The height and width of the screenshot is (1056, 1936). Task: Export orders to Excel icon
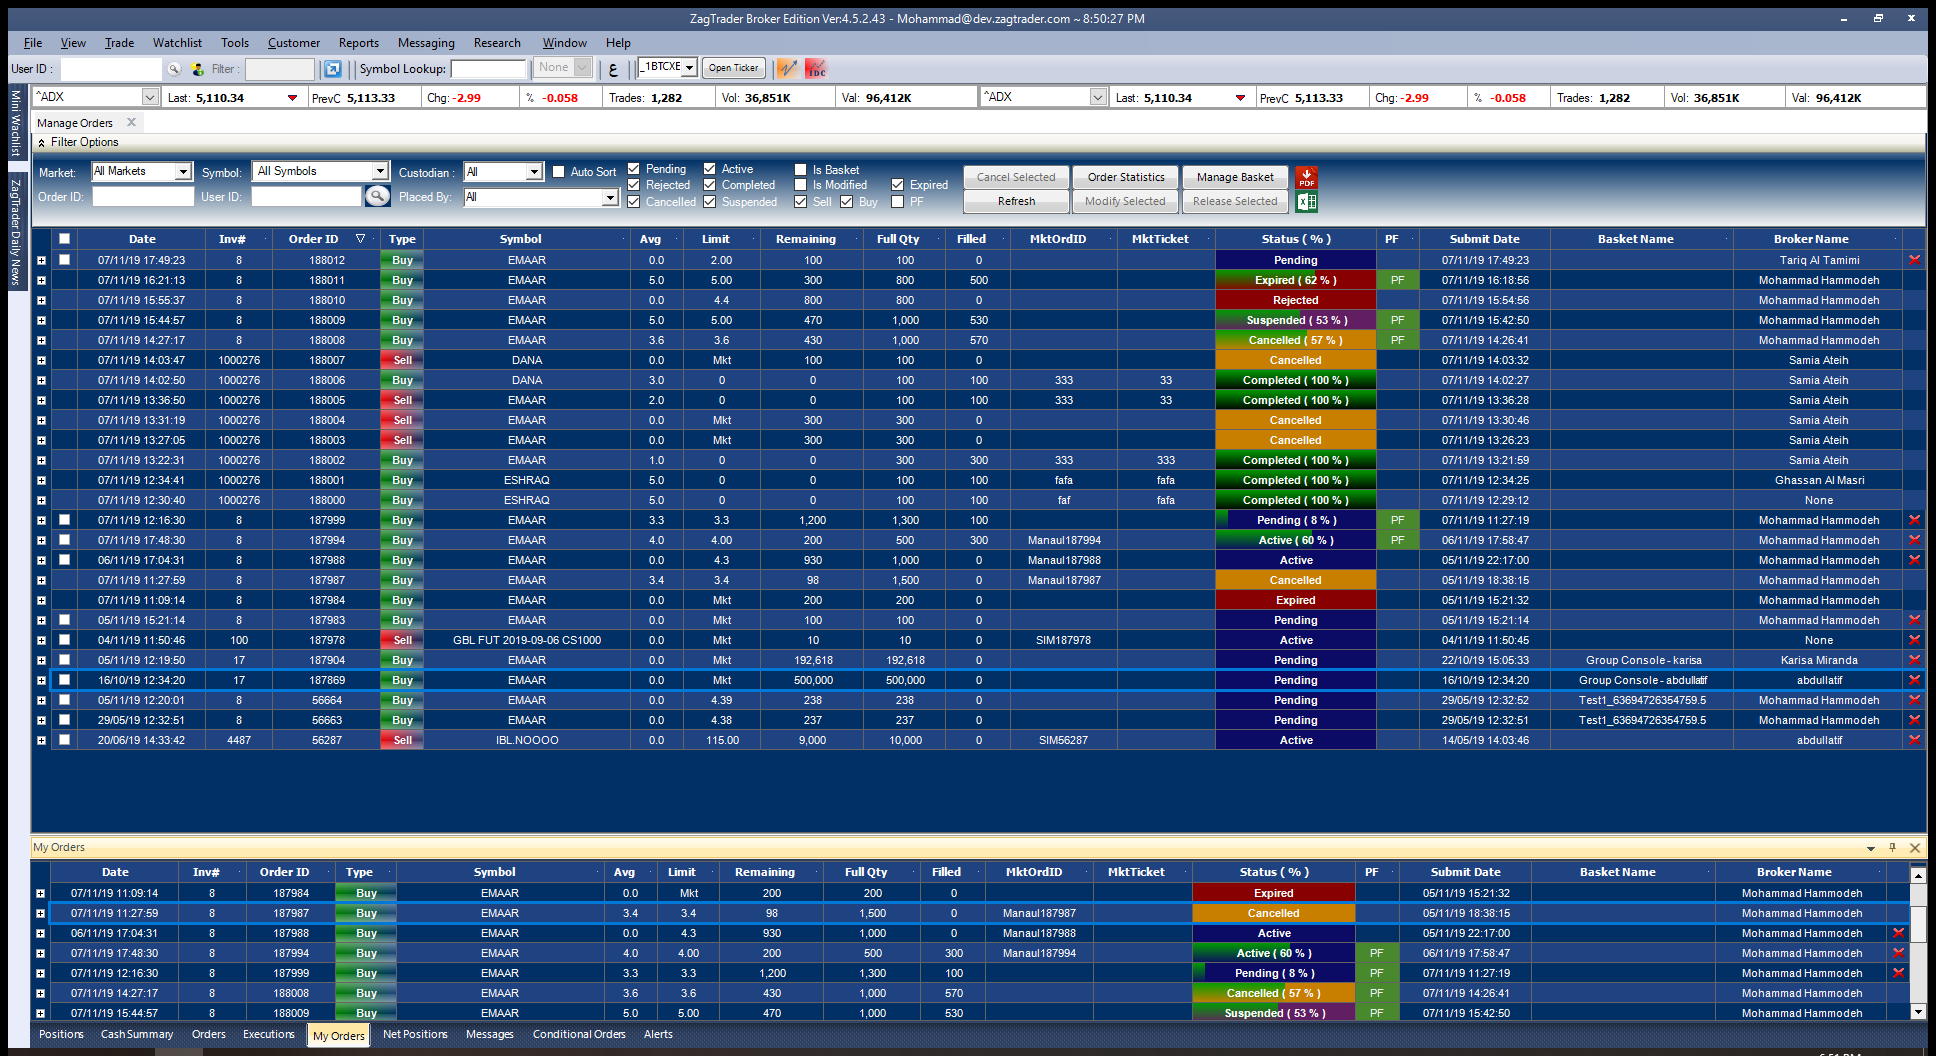pos(1306,201)
